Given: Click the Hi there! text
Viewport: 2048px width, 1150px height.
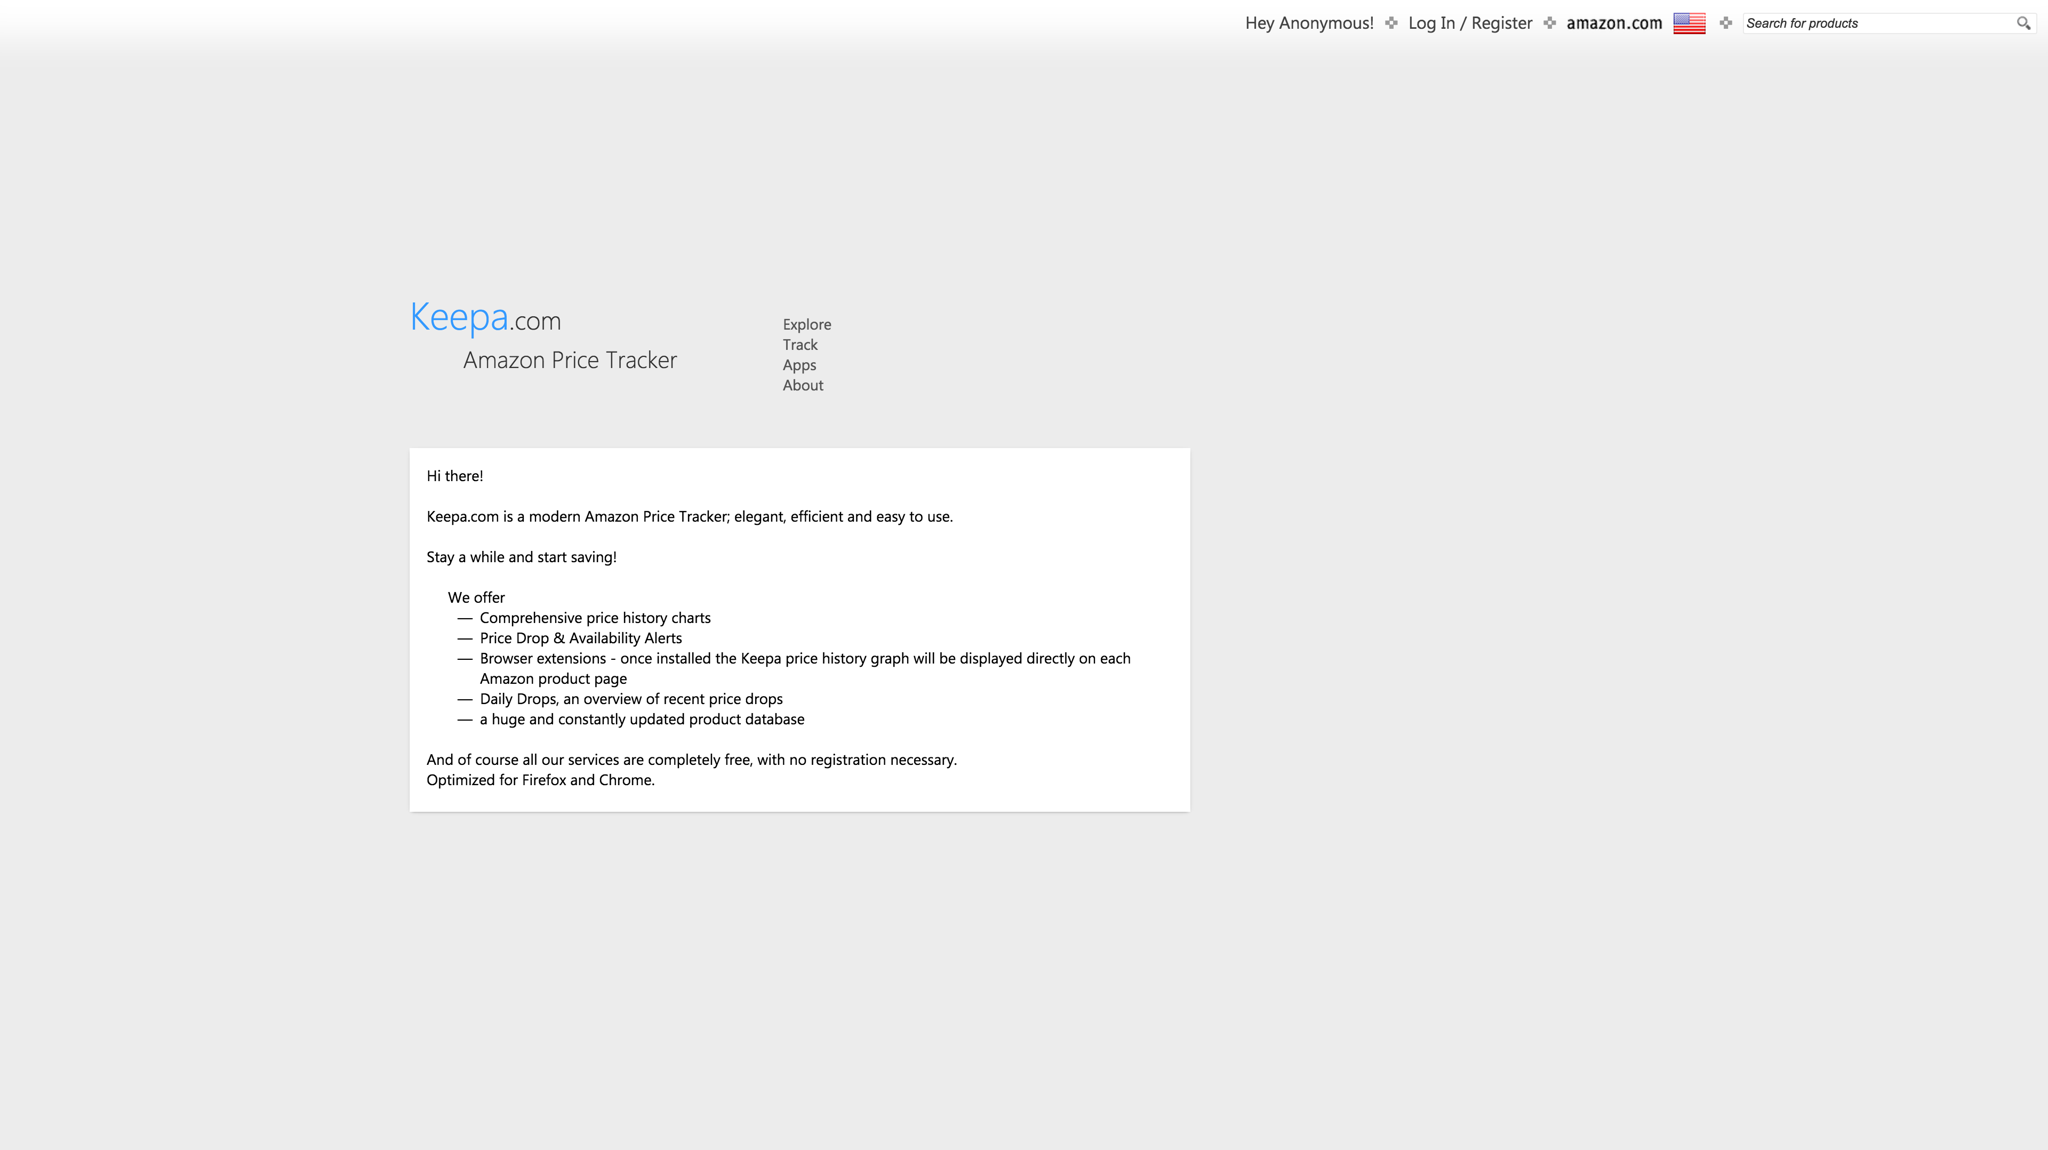Looking at the screenshot, I should 455,476.
